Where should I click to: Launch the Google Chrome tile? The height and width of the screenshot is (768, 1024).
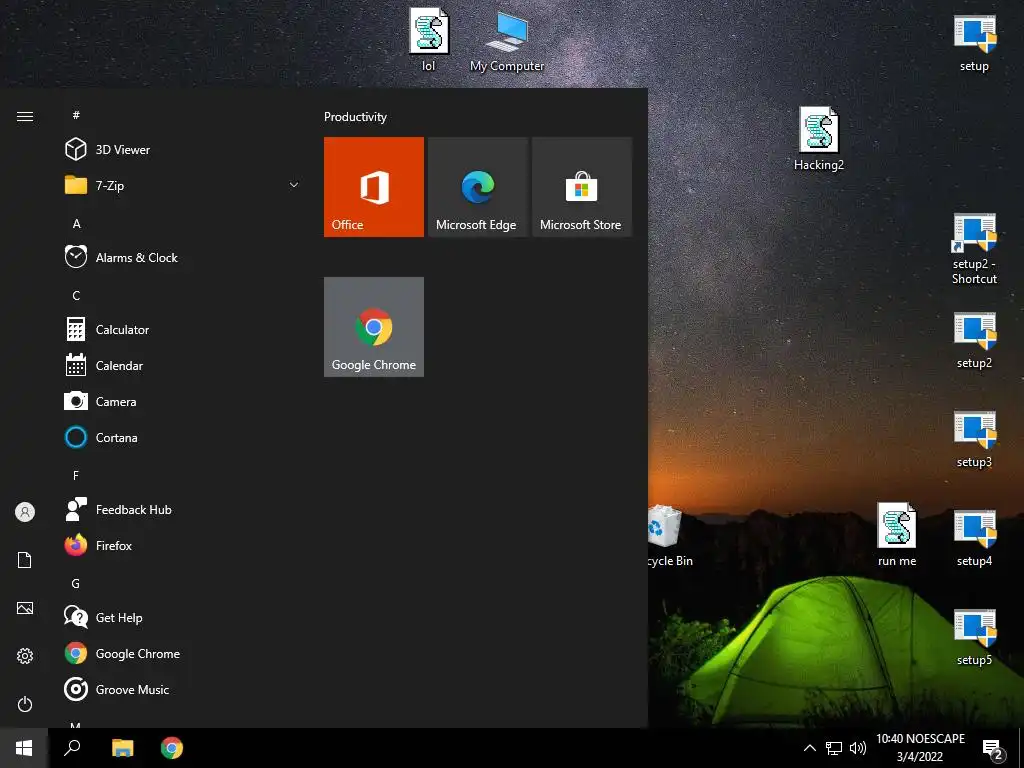374,327
